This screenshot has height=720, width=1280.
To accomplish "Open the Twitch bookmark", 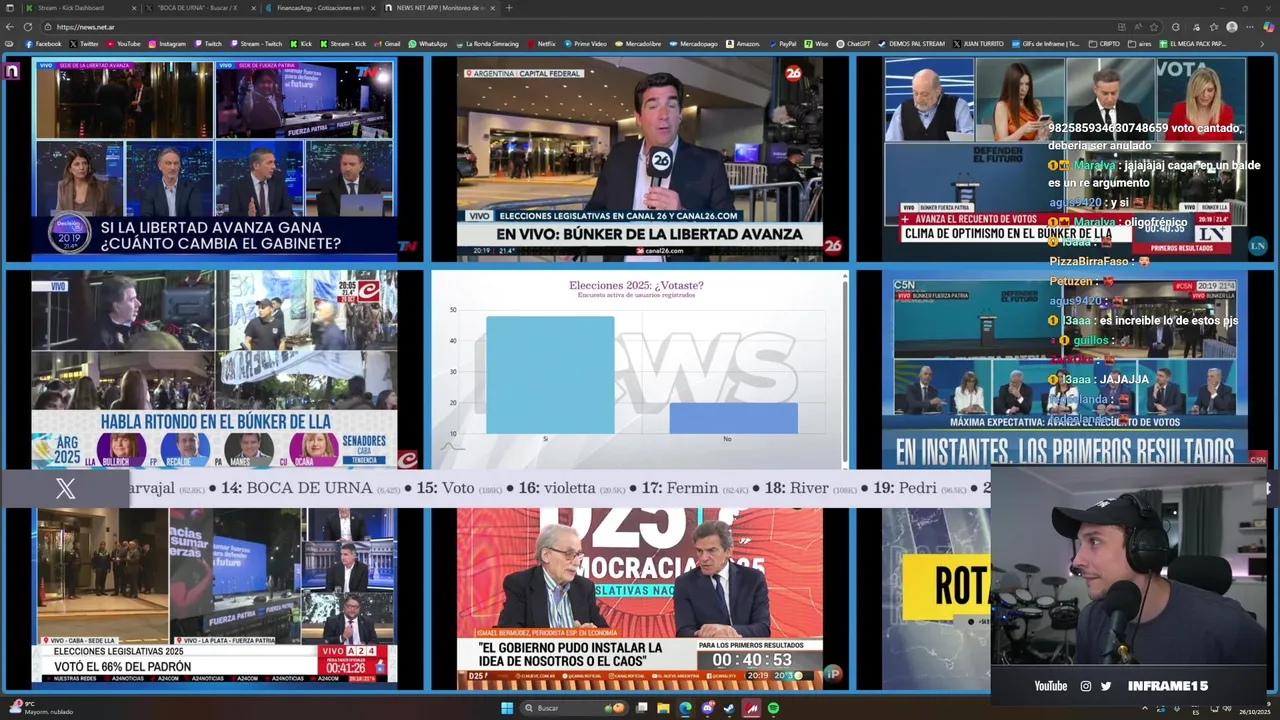I will point(208,44).
